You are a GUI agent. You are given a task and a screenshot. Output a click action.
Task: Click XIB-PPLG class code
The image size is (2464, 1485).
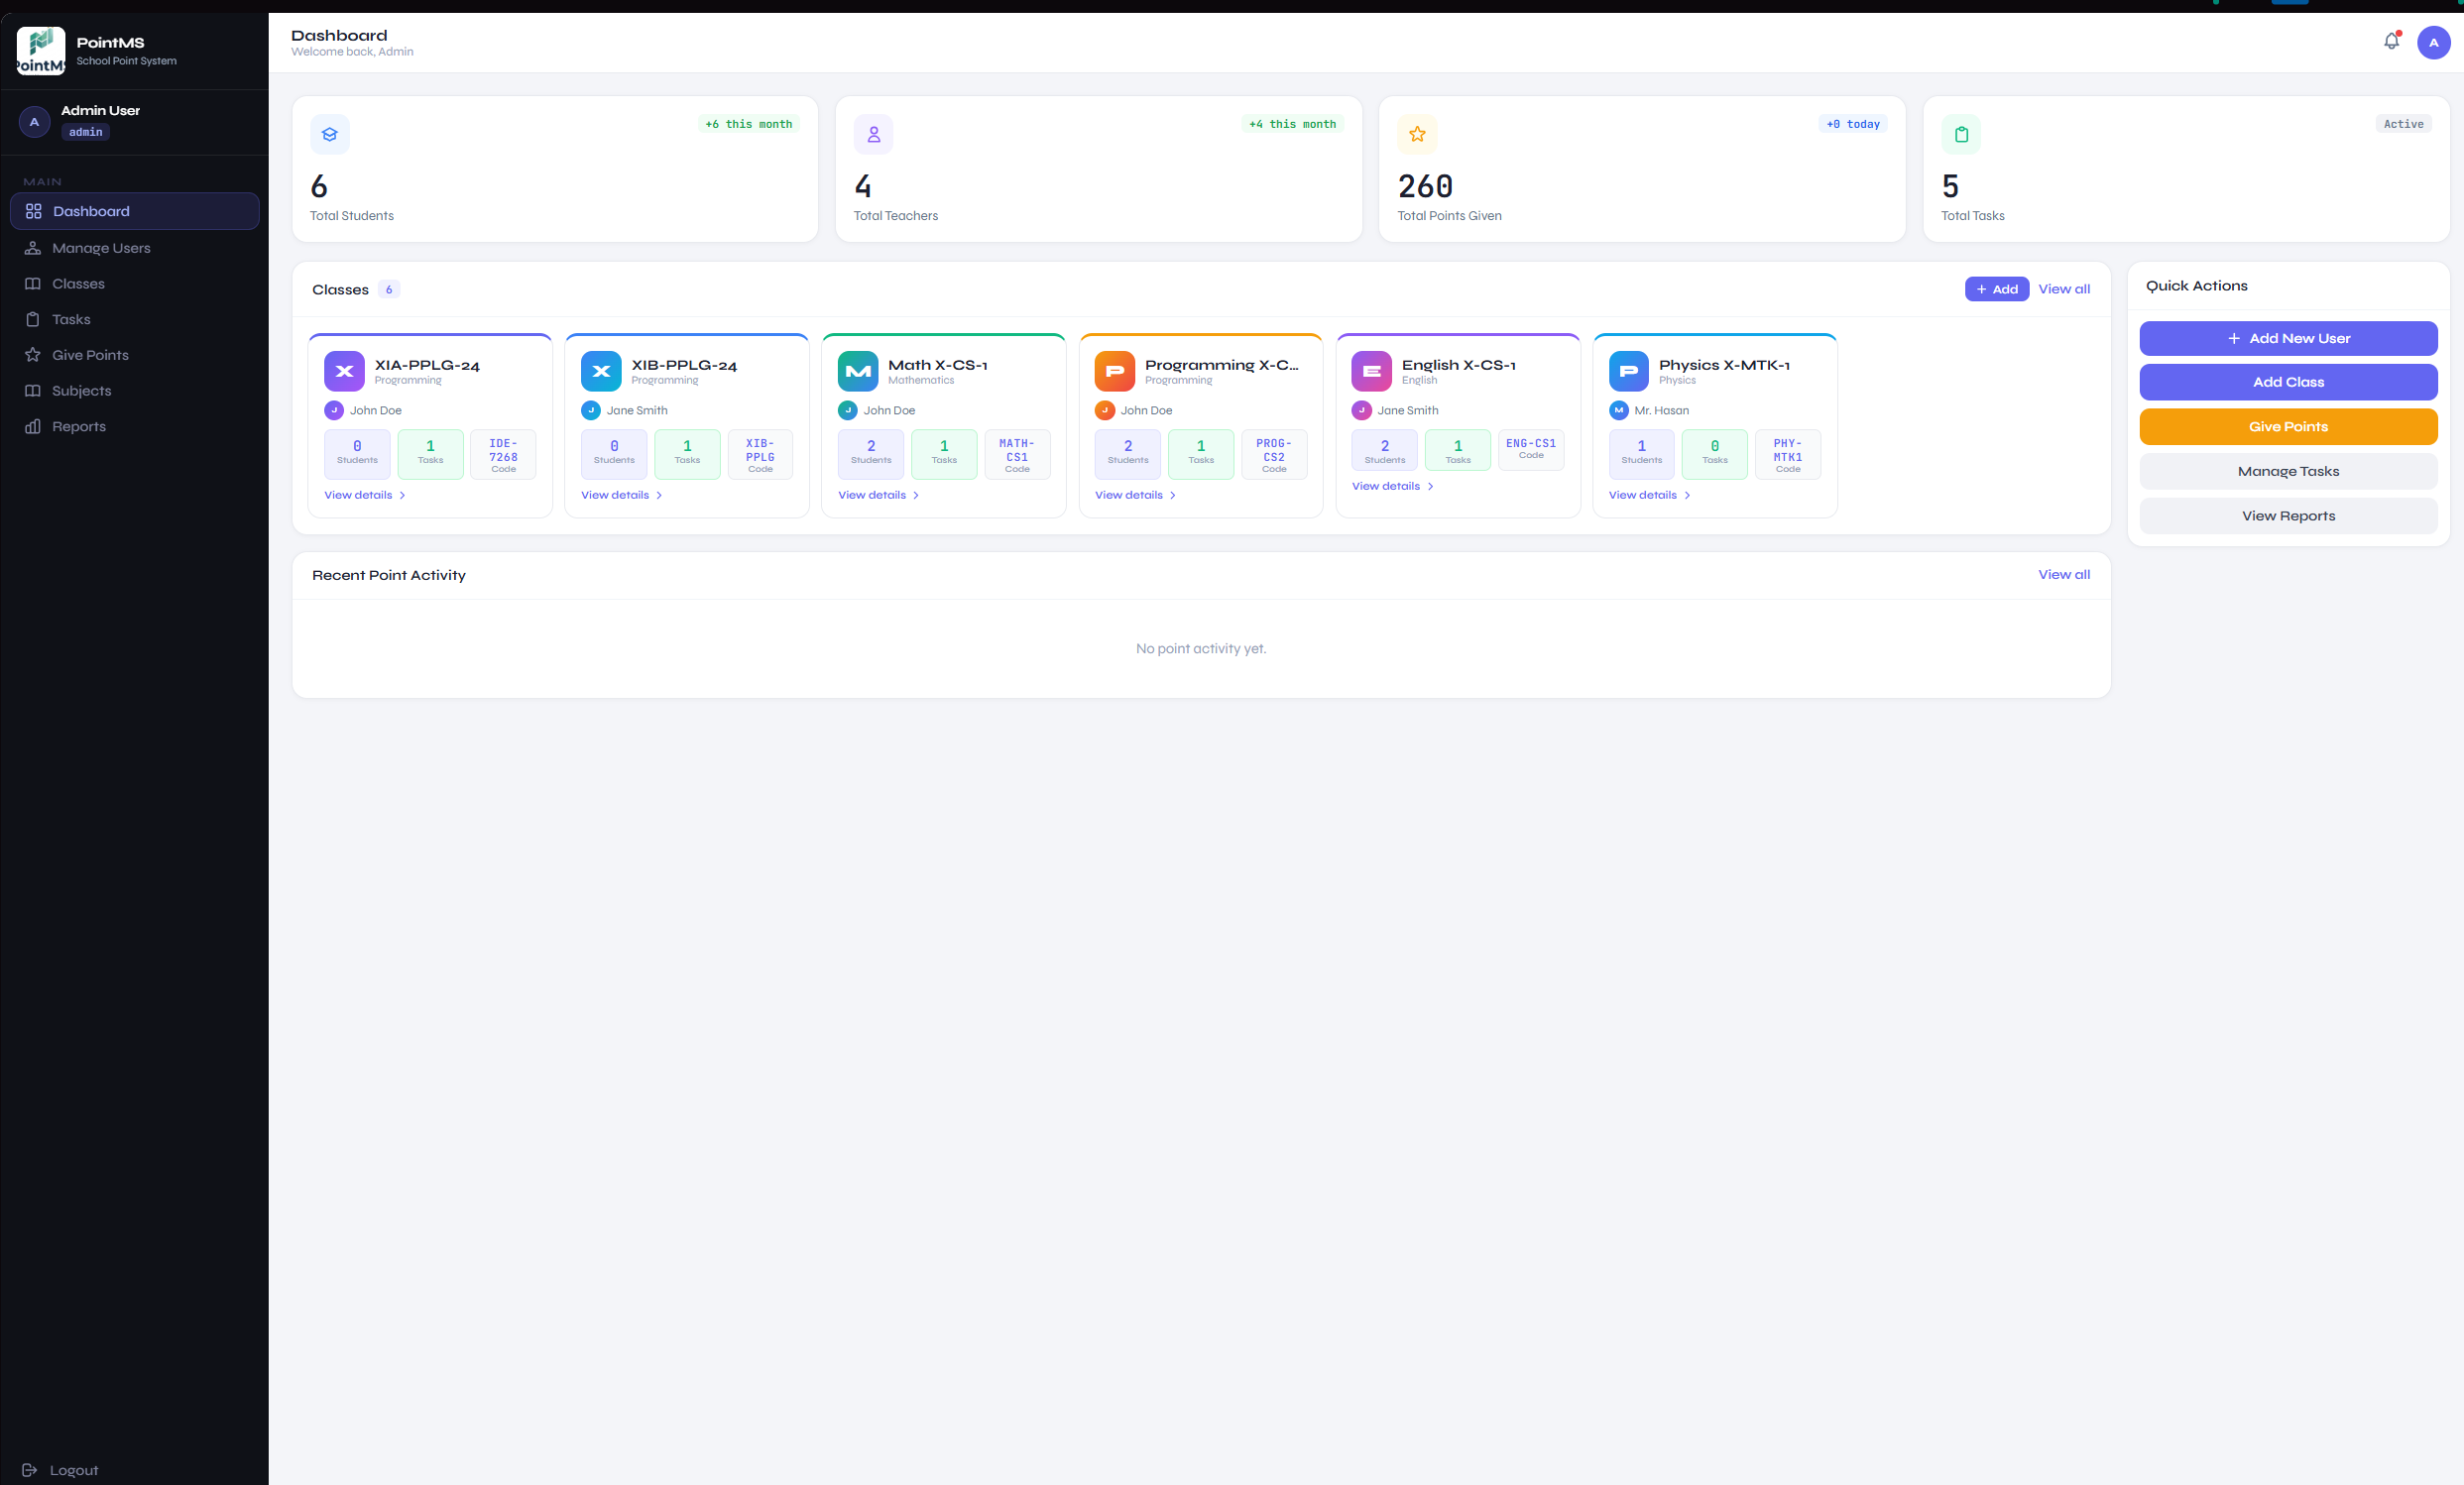tap(760, 454)
